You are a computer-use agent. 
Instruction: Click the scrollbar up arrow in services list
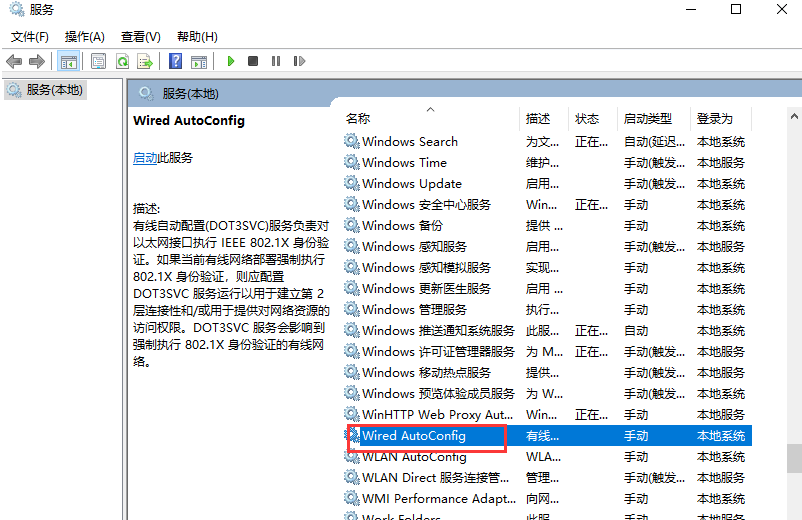coord(794,117)
